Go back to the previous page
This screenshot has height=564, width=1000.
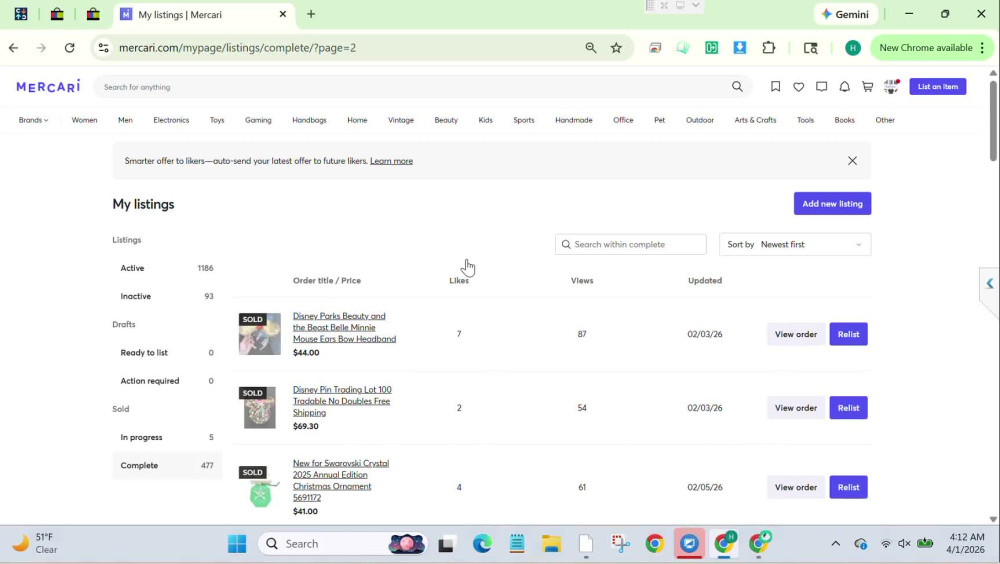tap(13, 48)
